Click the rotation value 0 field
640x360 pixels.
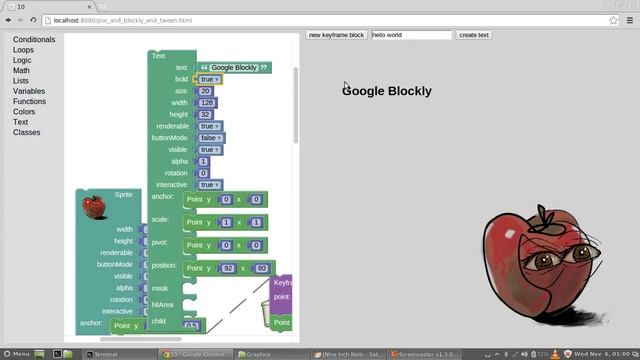[x=203, y=173]
